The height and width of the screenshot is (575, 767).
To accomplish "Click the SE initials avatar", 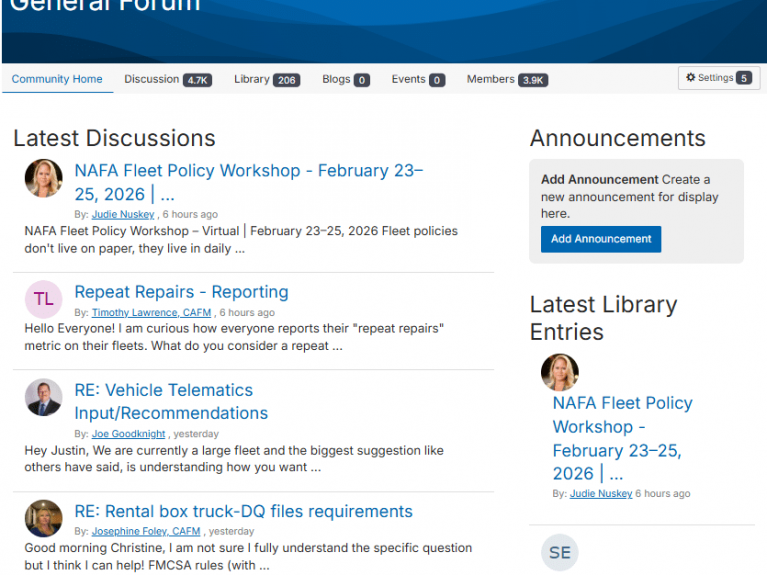I will [560, 553].
